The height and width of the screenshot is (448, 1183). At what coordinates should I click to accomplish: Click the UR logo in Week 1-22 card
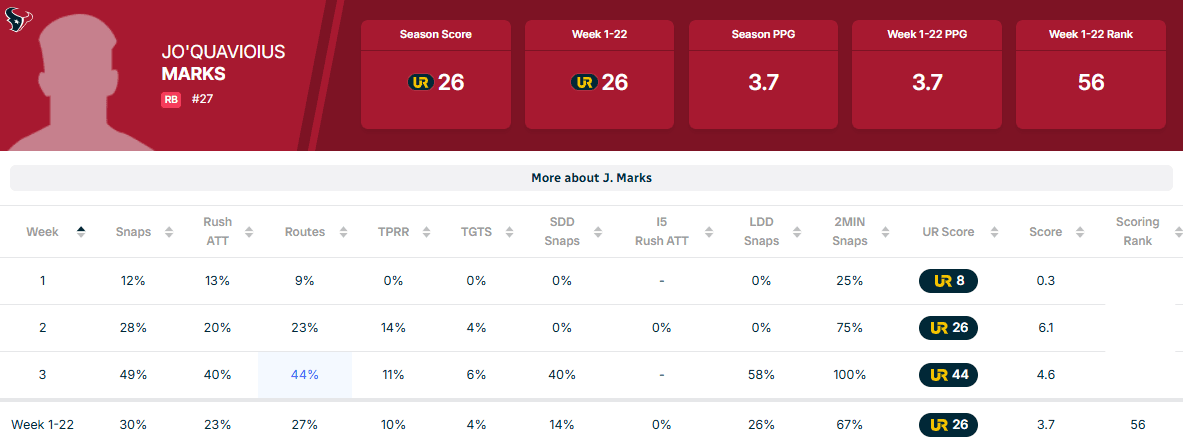point(584,82)
